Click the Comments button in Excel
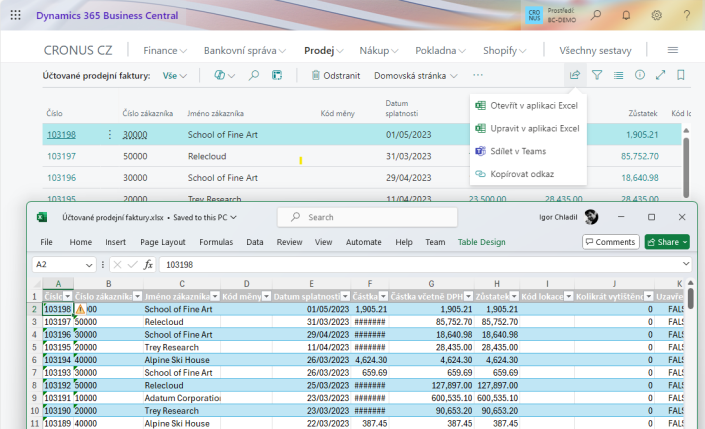705x429 pixels. tap(610, 242)
